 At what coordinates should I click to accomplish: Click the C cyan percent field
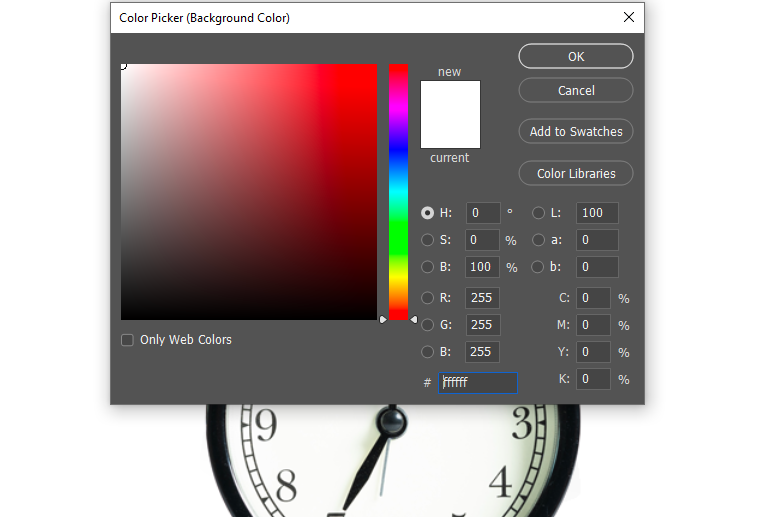click(593, 298)
